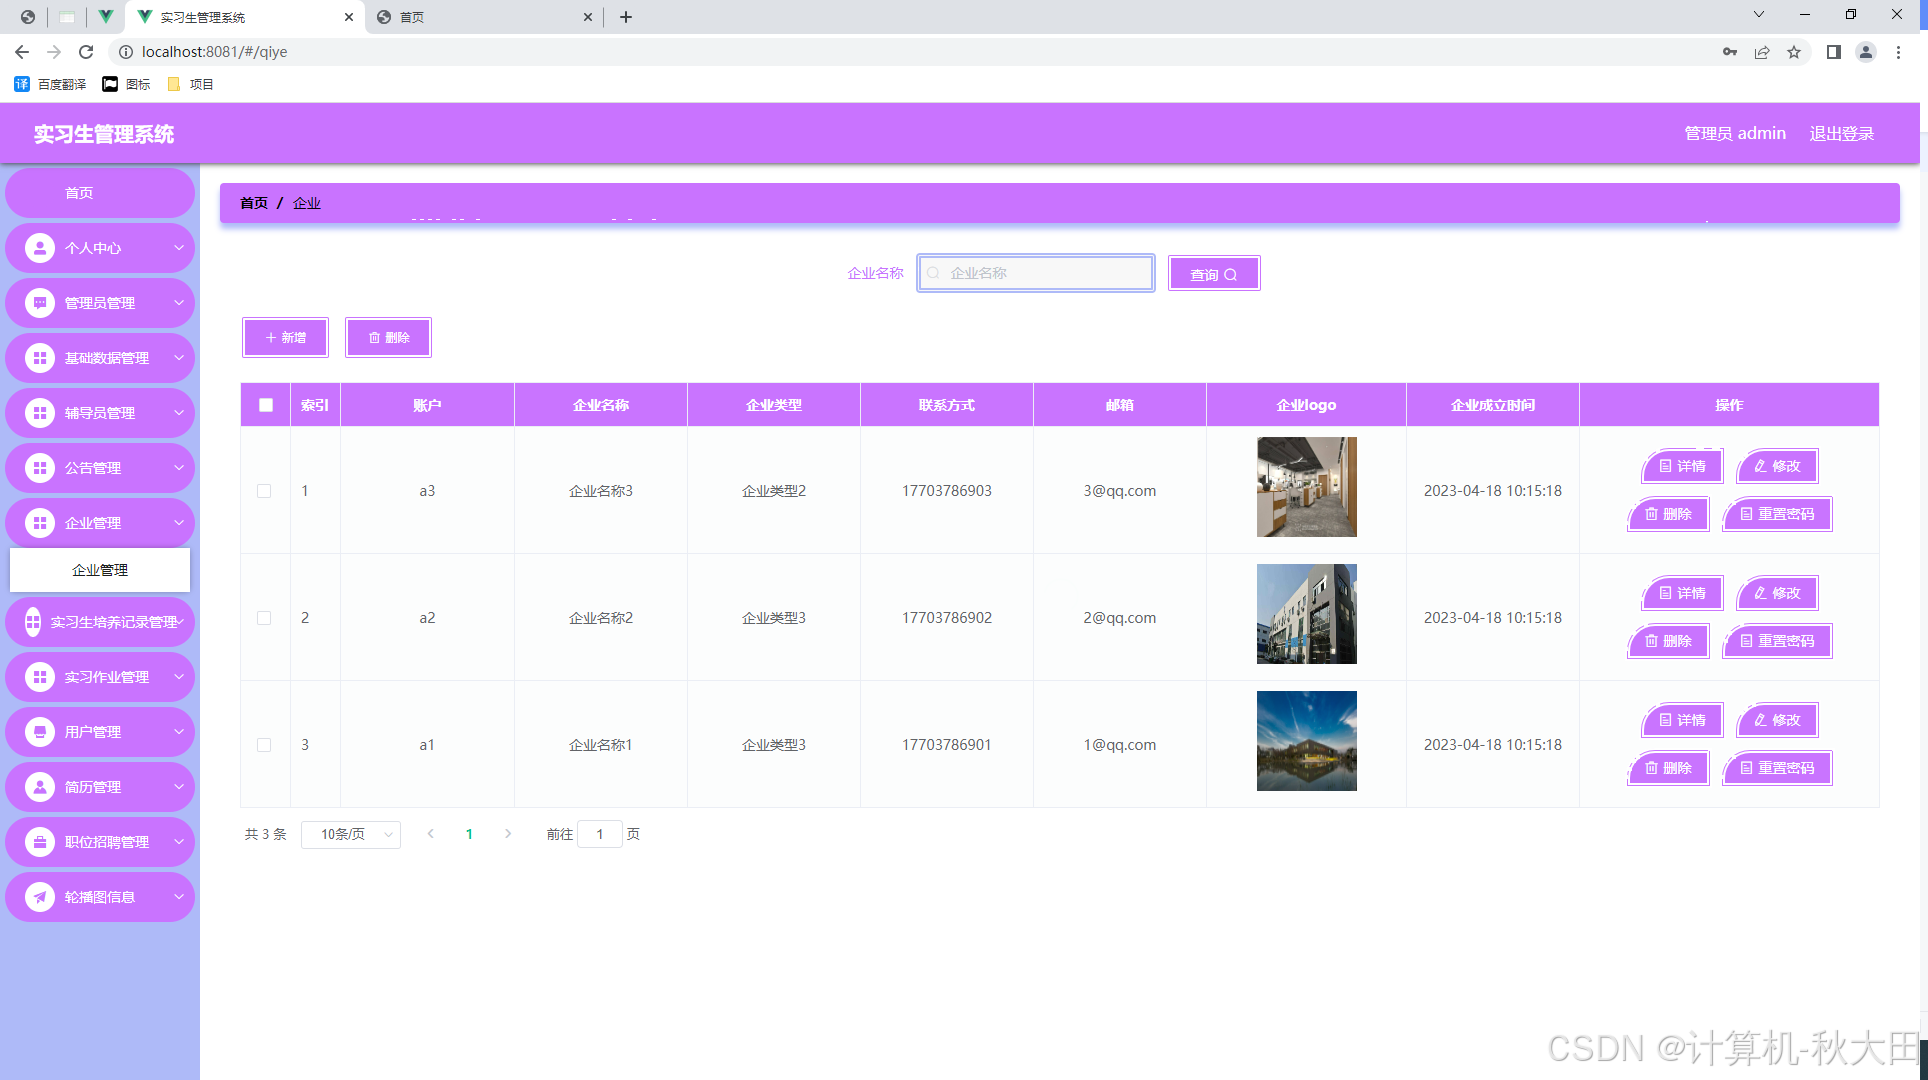Expand 用户管理 menu chevron
Image resolution: width=1928 pixels, height=1080 pixels.
point(179,732)
